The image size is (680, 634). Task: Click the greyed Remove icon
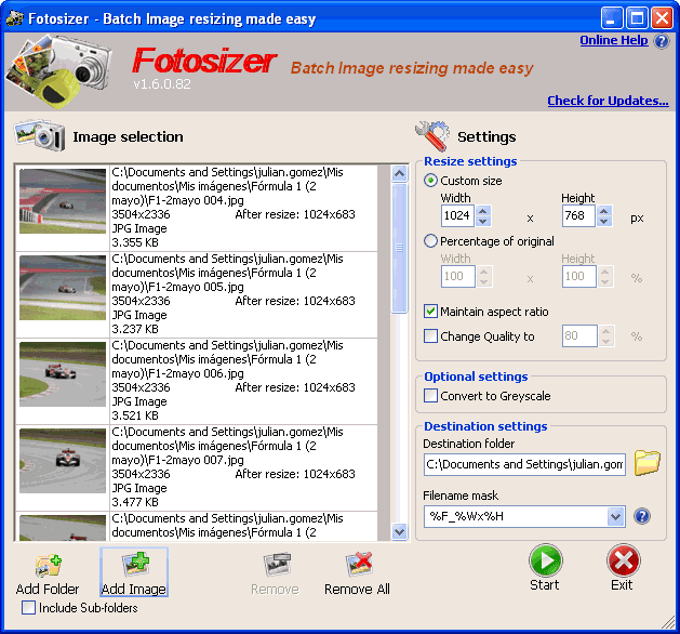coord(277,564)
